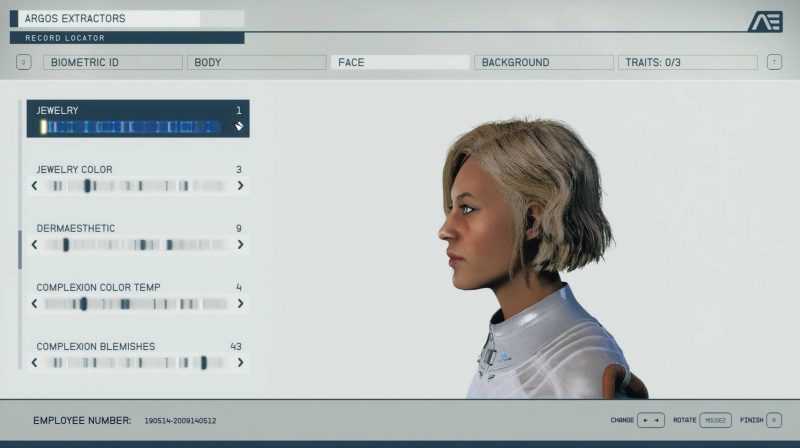Click the Argos Extractors AE logo
Screen dimensions: 800x448
pyautogui.click(x=765, y=21)
